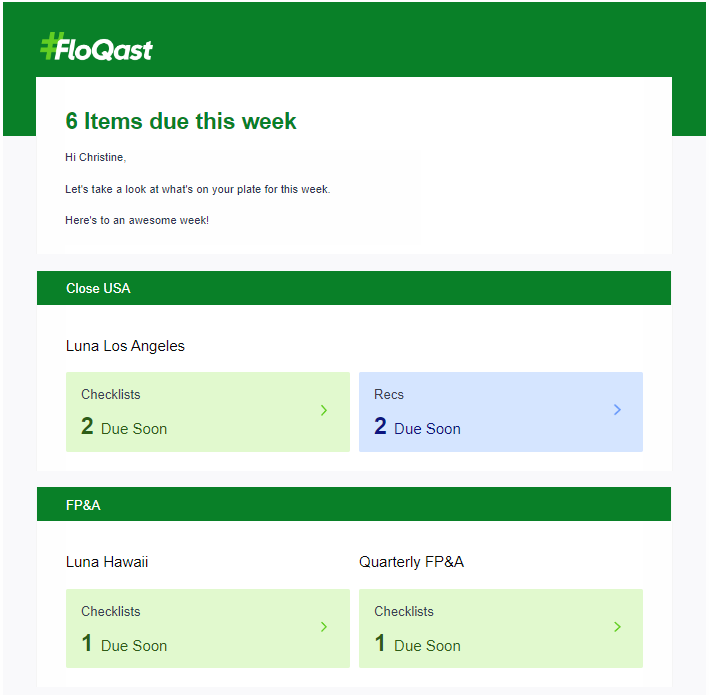Click the Quarterly FP&A entity name

pyautogui.click(x=411, y=562)
